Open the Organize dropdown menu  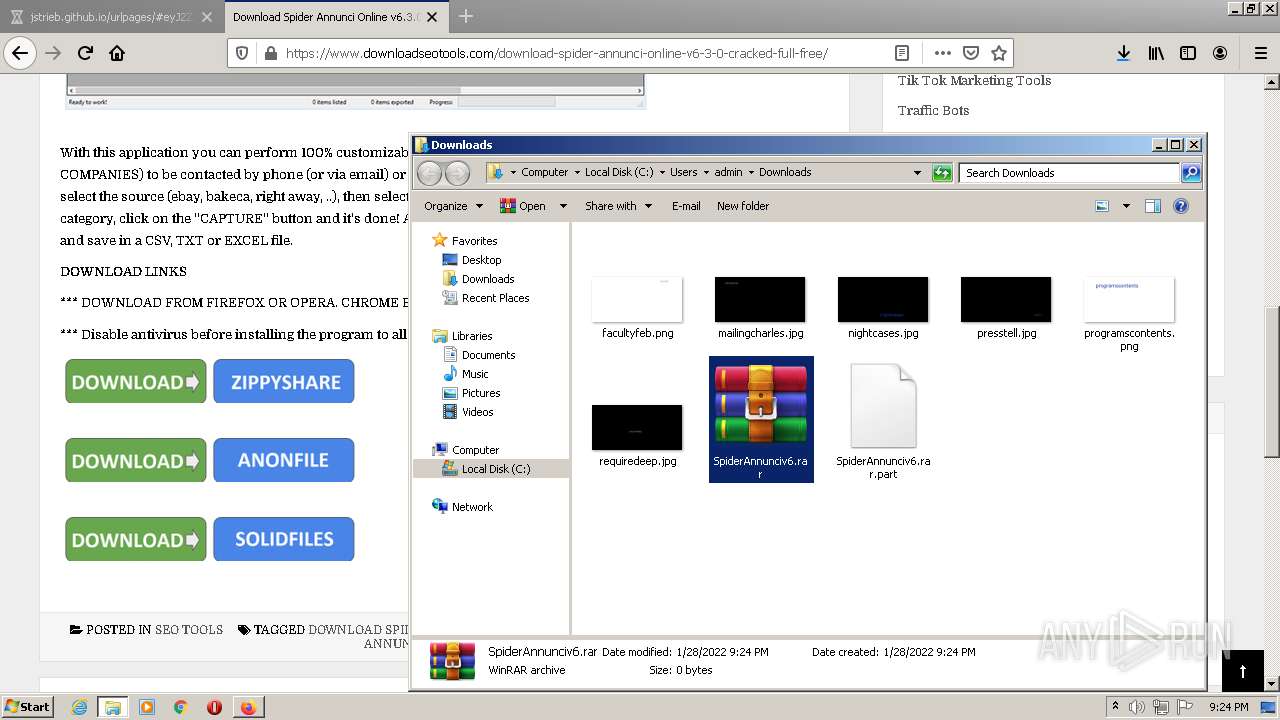coord(453,206)
